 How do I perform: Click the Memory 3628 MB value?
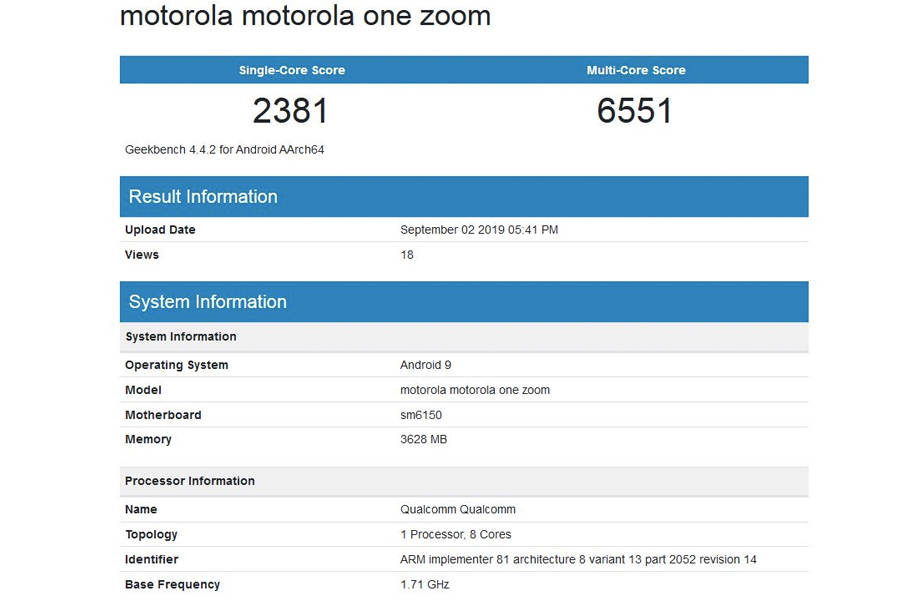pyautogui.click(x=424, y=438)
